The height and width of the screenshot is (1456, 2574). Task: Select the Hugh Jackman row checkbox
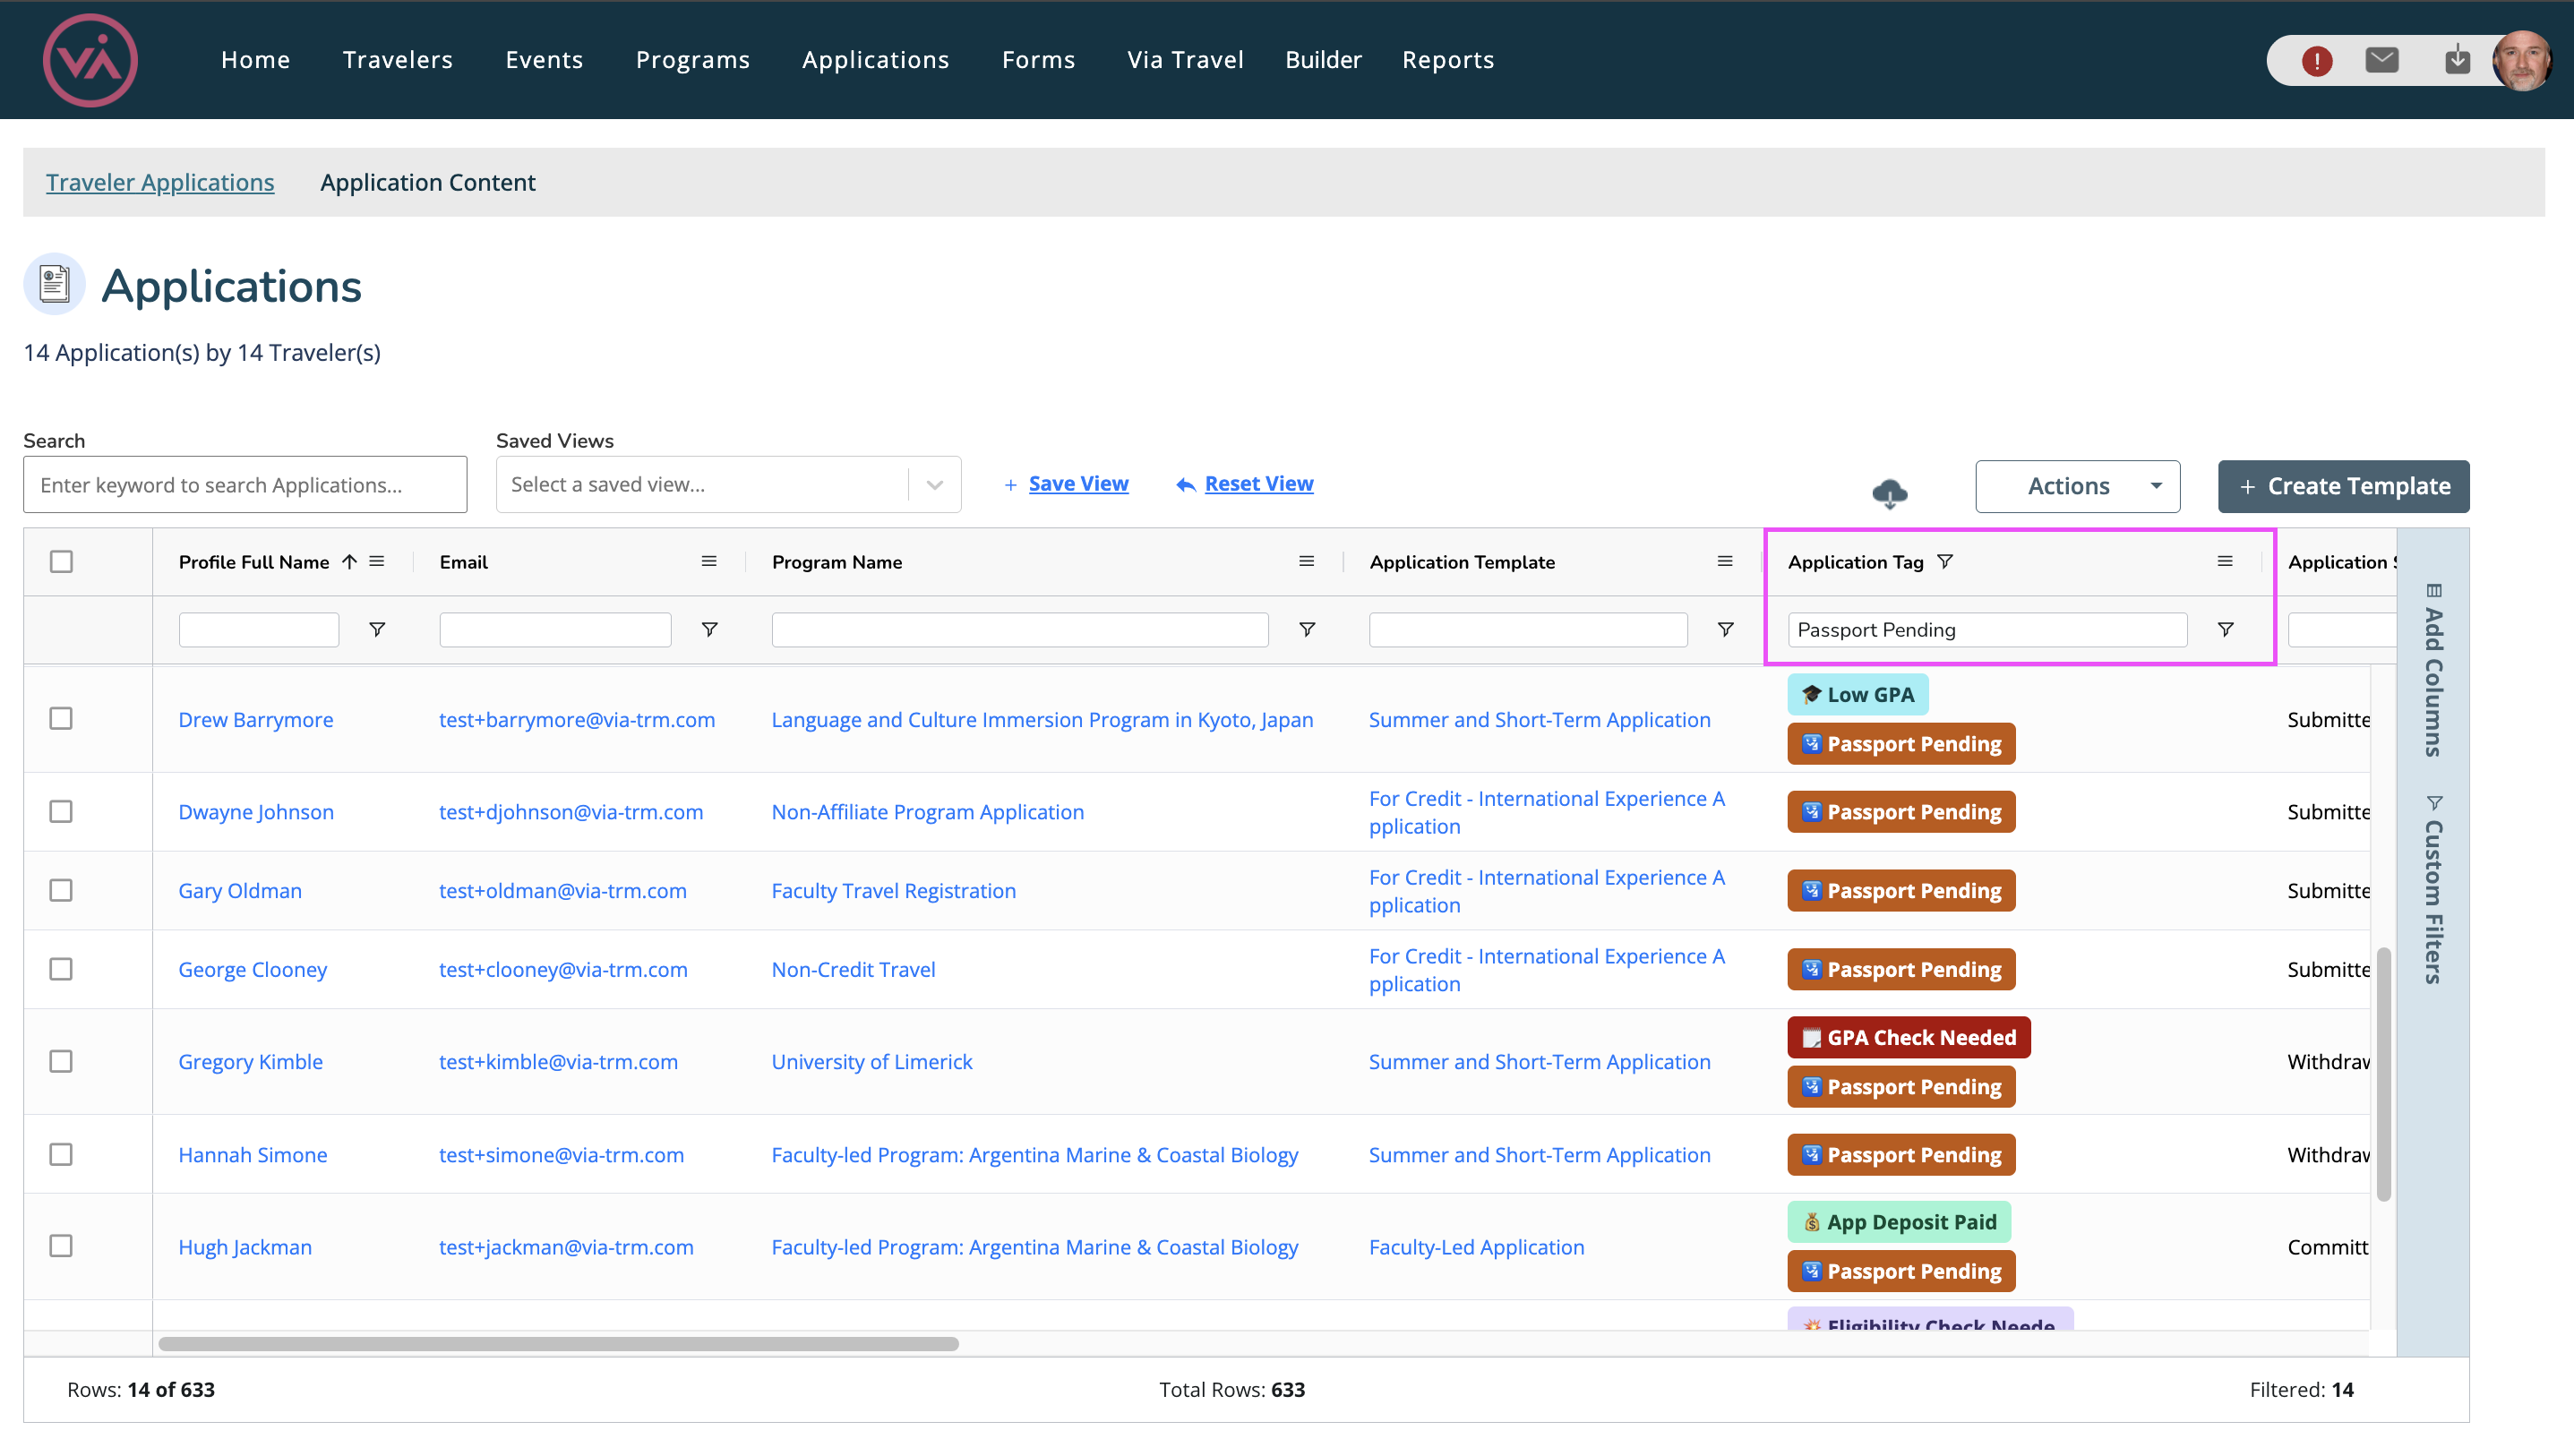pos(61,1245)
